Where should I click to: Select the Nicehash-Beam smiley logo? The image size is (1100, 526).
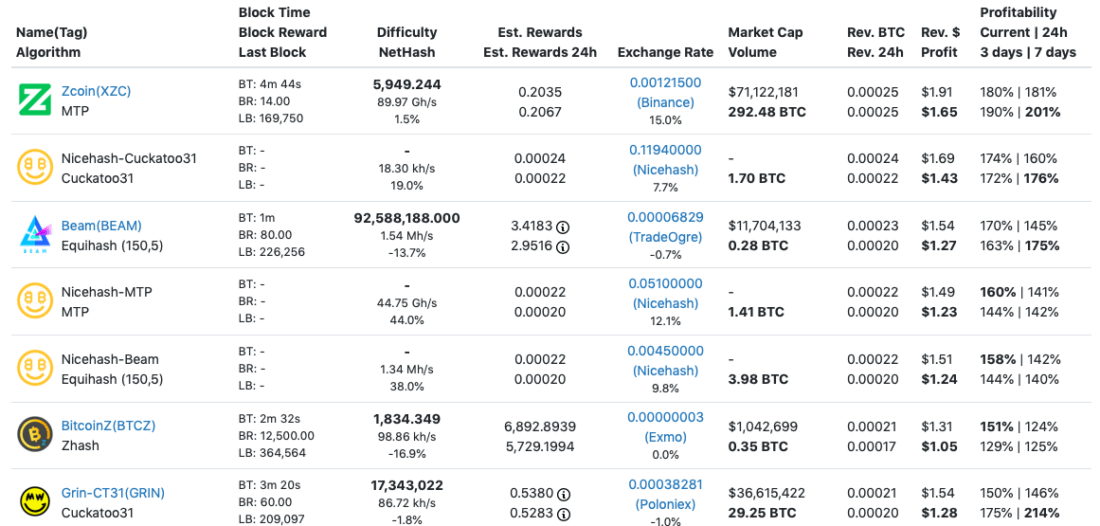[x=35, y=369]
